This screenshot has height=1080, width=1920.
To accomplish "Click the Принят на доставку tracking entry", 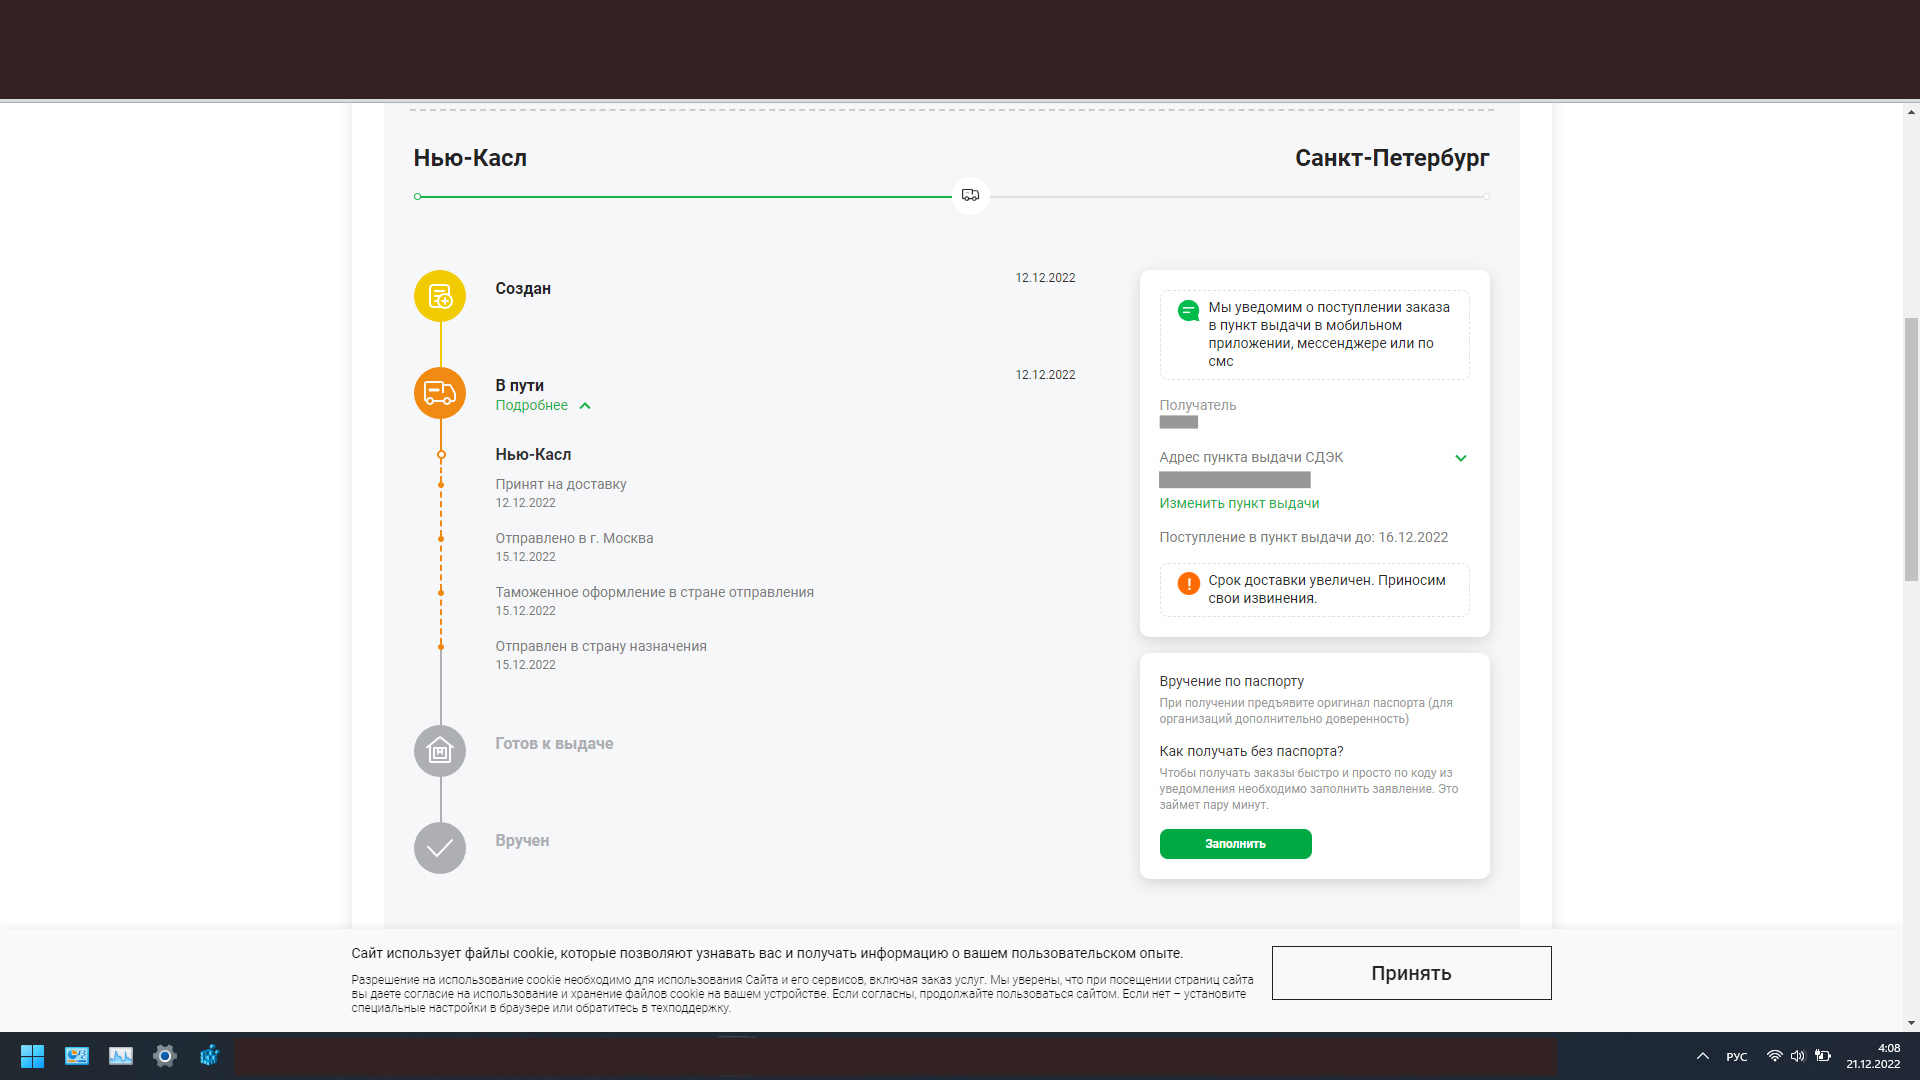I will [561, 492].
